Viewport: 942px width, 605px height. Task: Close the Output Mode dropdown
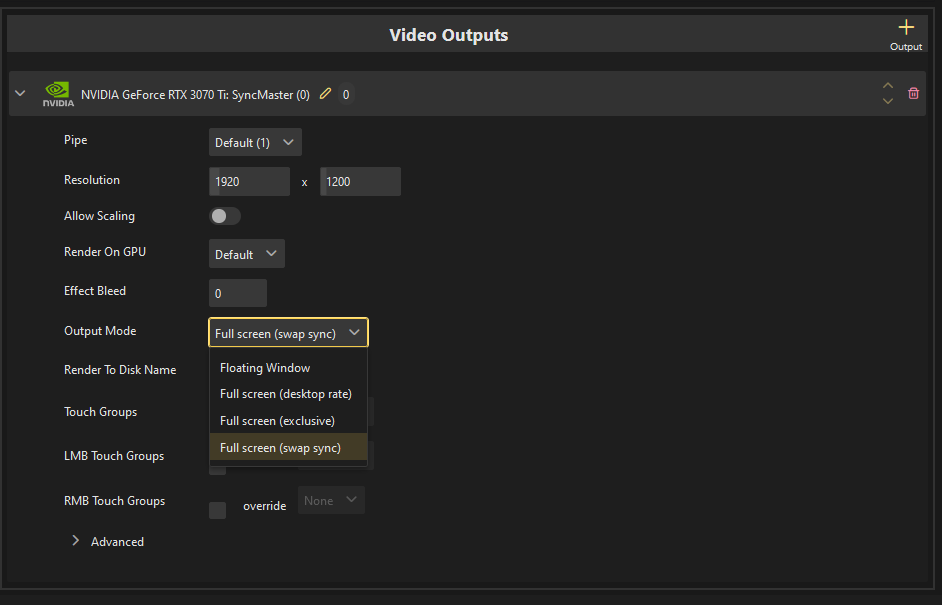(x=288, y=333)
